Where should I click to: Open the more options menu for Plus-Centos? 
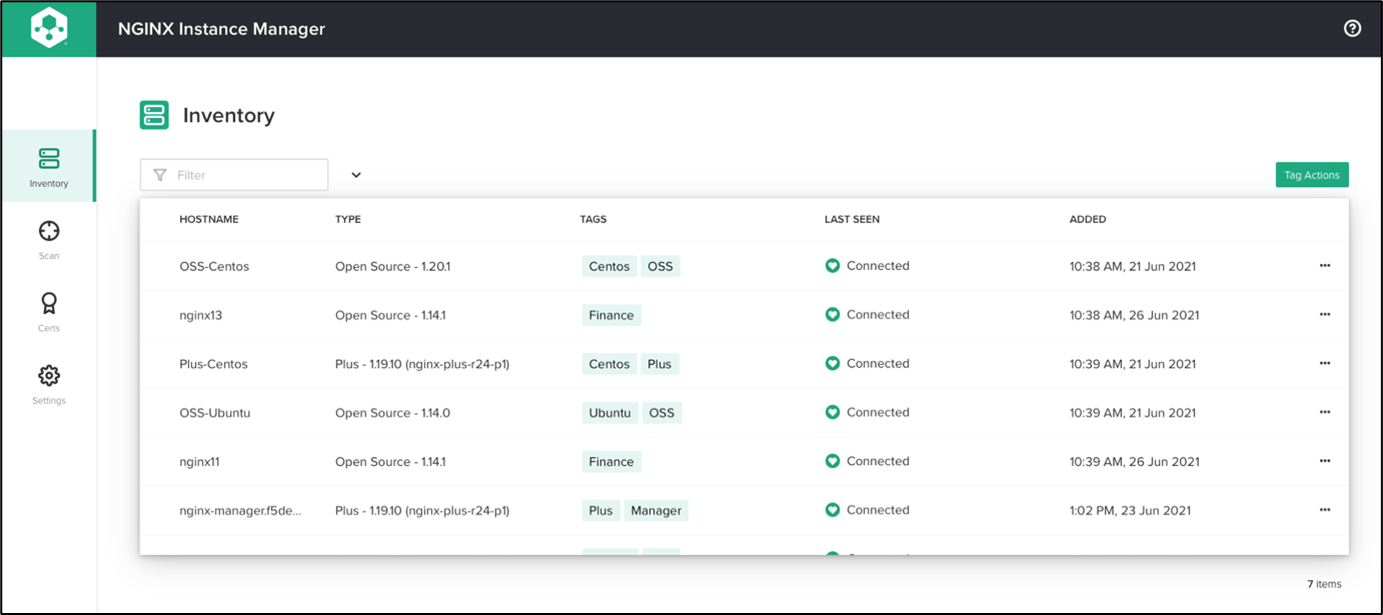pos(1325,363)
